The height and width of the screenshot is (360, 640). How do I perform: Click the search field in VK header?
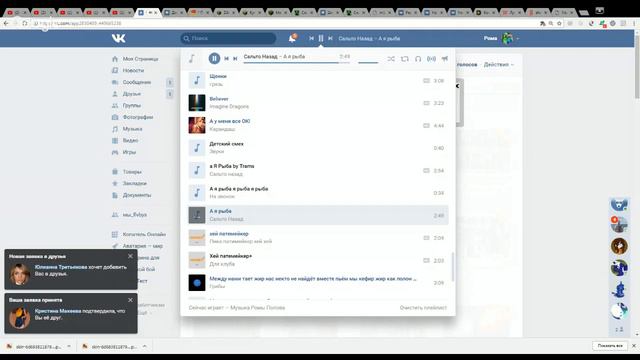click(229, 38)
